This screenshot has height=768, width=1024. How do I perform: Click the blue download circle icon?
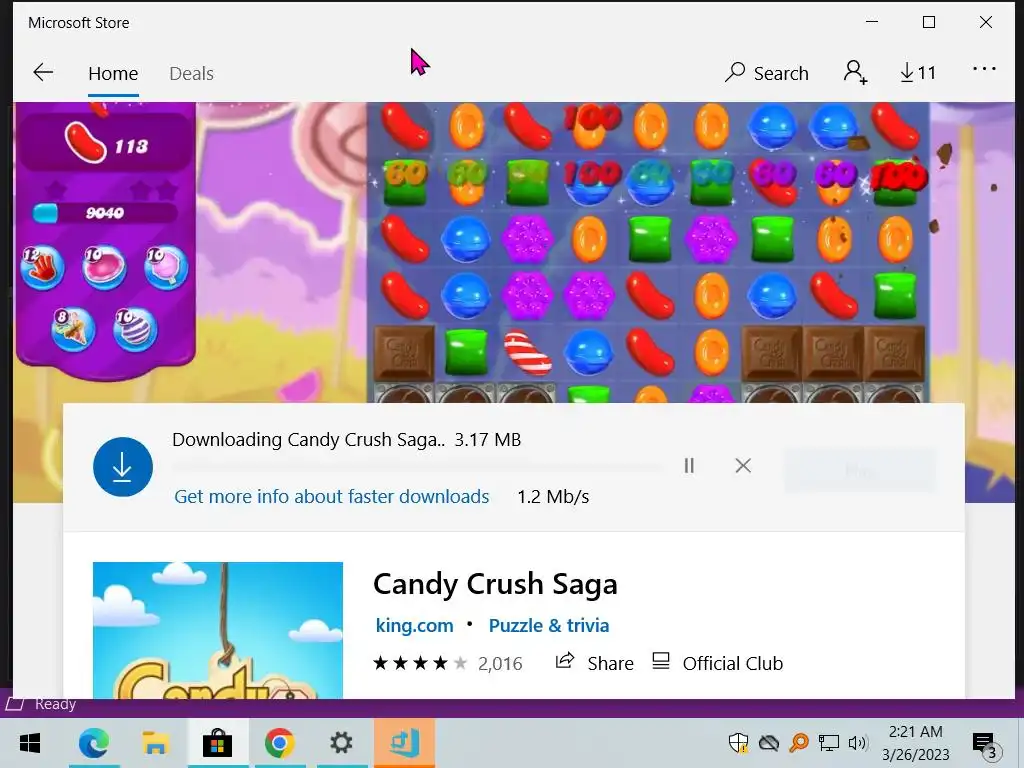(x=123, y=467)
